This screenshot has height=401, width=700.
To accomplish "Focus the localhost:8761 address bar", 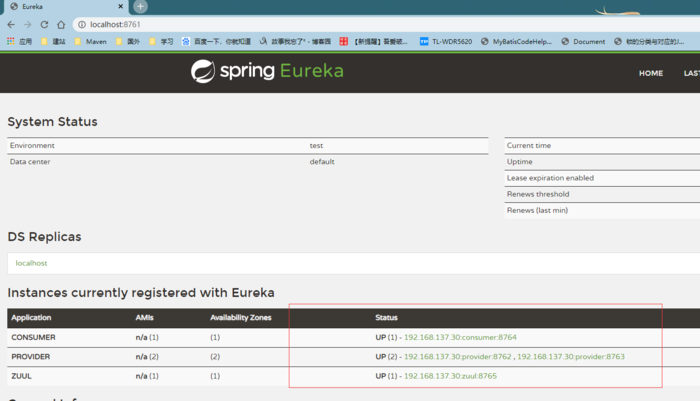I will [x=384, y=25].
